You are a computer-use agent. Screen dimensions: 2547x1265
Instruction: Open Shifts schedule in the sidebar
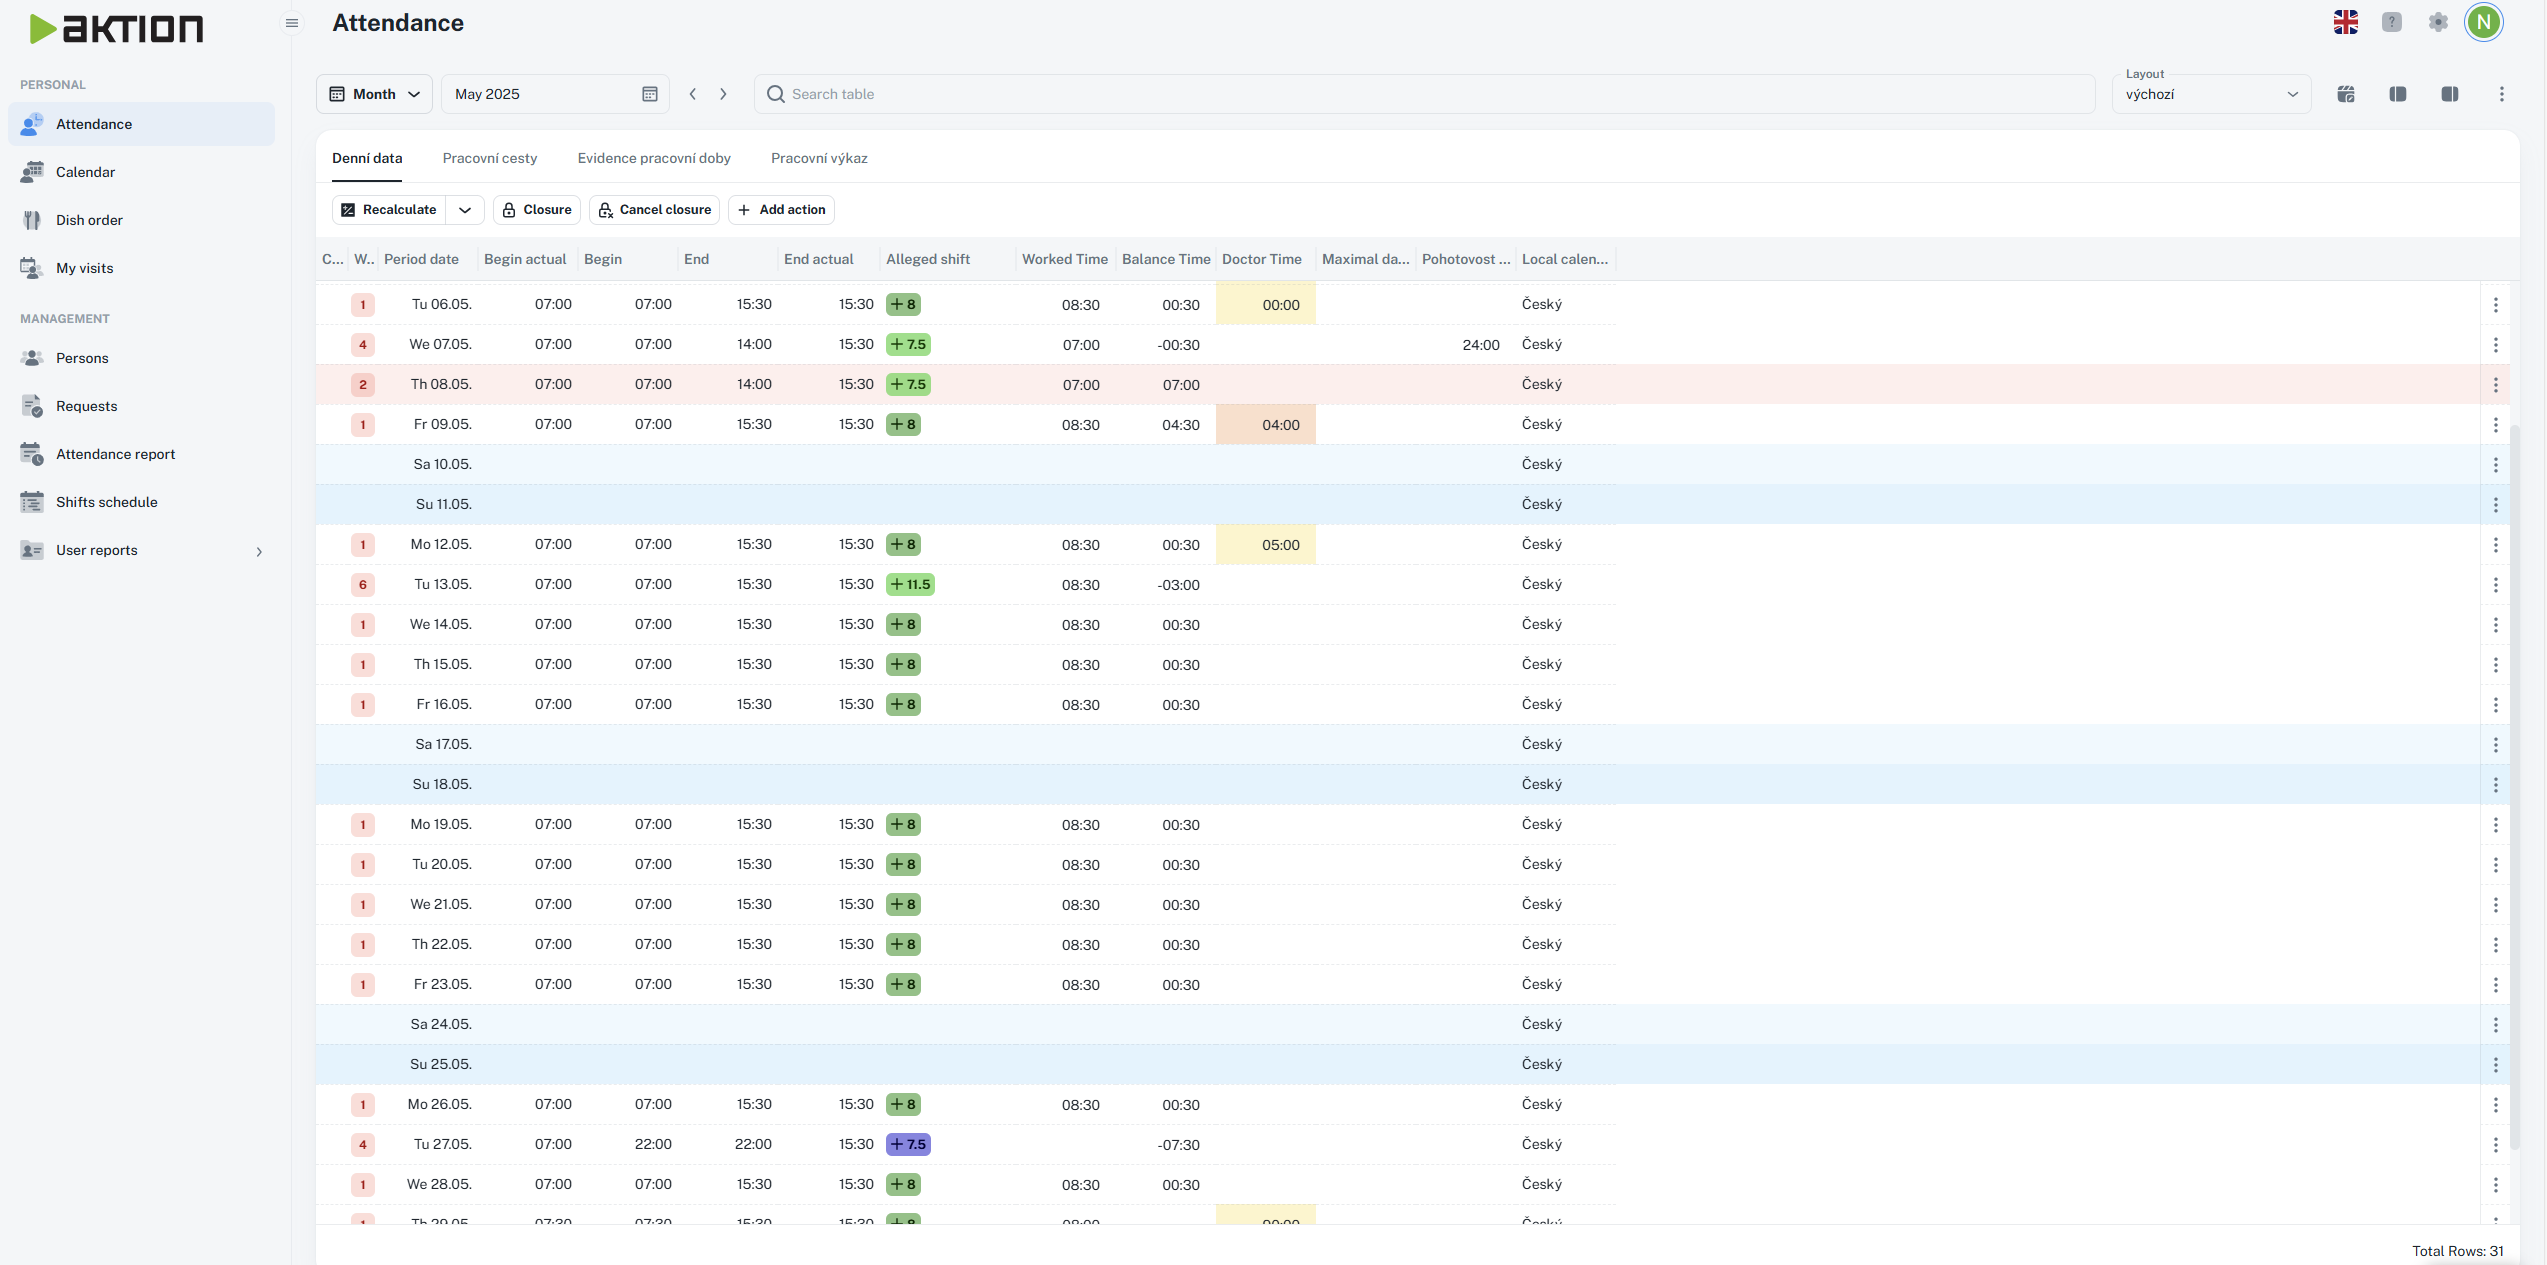[x=106, y=502]
